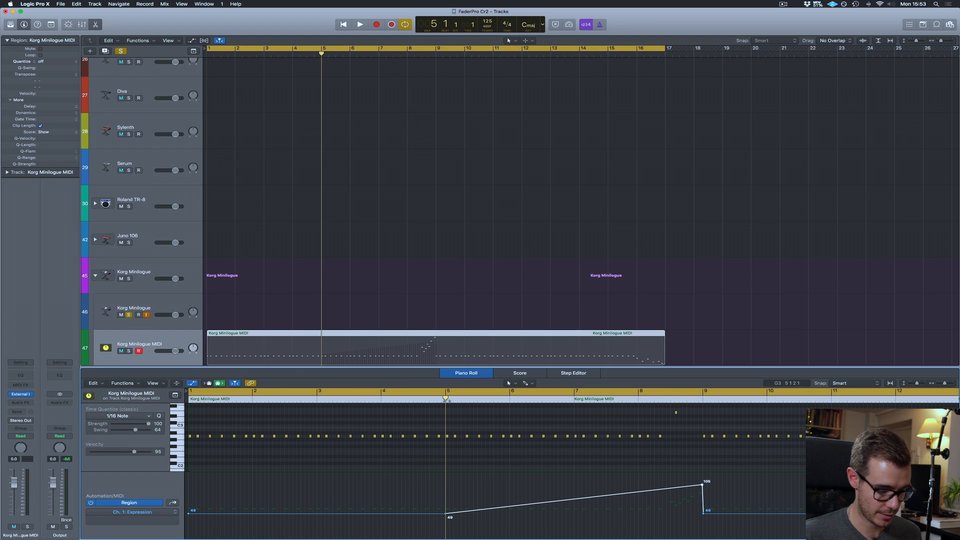Open the key signature Cmaj dropdown
Viewport: 960px width, 540px height.
530,24
